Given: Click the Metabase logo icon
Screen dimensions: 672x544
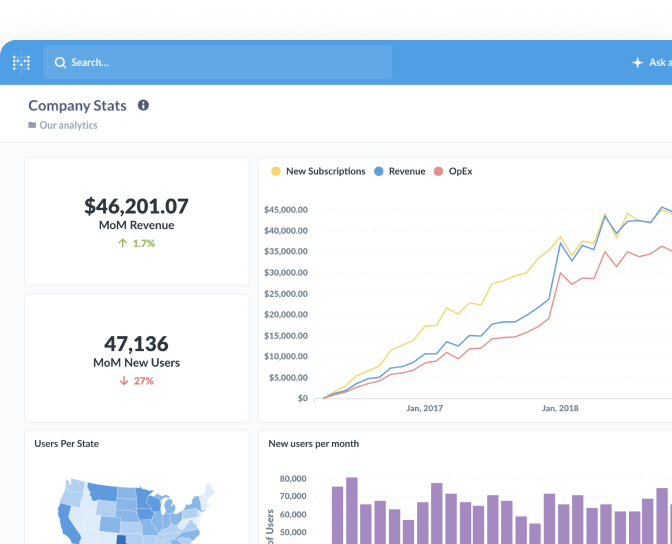Looking at the screenshot, I should click(x=21, y=62).
